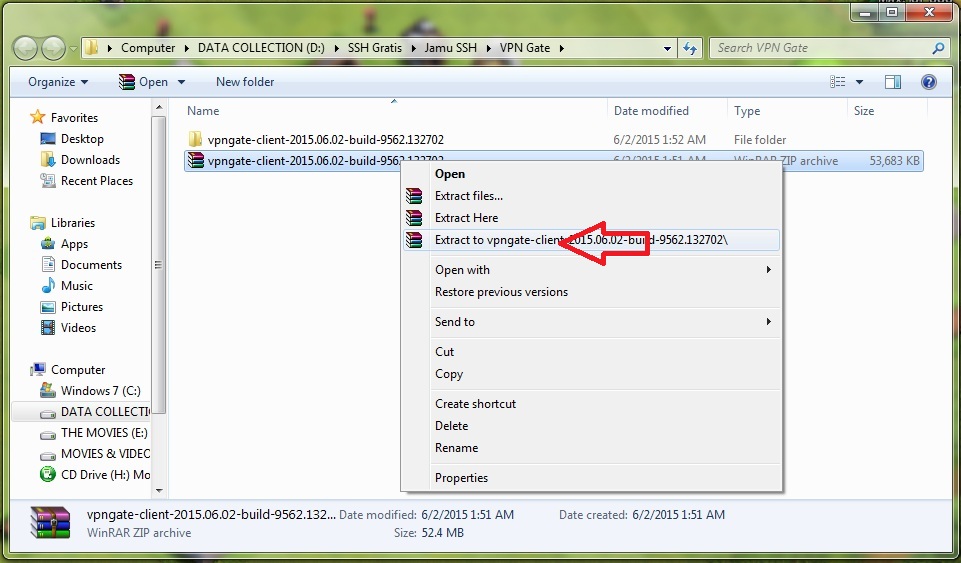
Task: Click the Open button in the toolbar
Action: point(143,82)
